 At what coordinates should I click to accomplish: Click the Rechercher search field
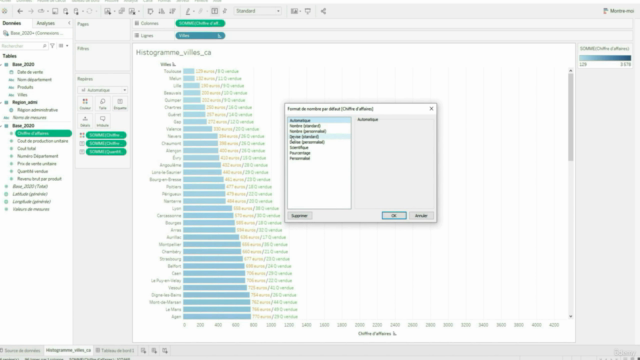pos(23,46)
